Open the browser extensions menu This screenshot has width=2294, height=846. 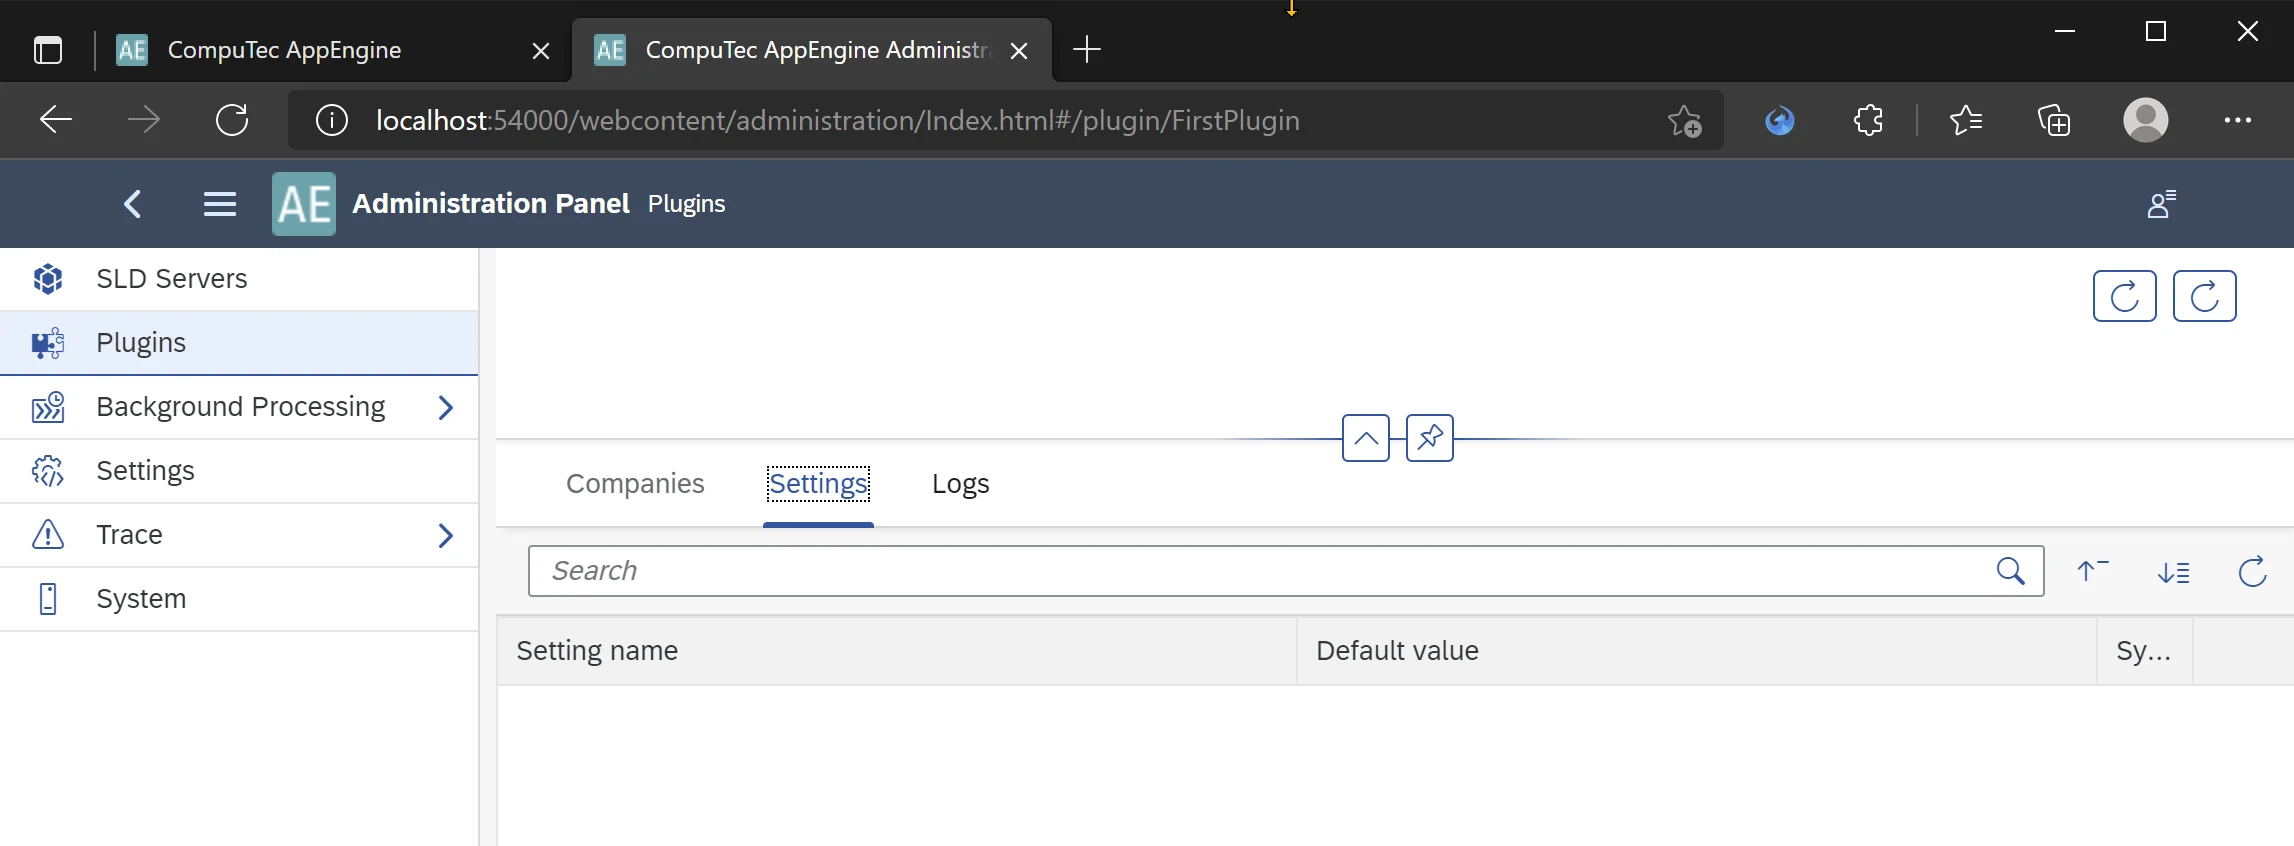[1868, 120]
